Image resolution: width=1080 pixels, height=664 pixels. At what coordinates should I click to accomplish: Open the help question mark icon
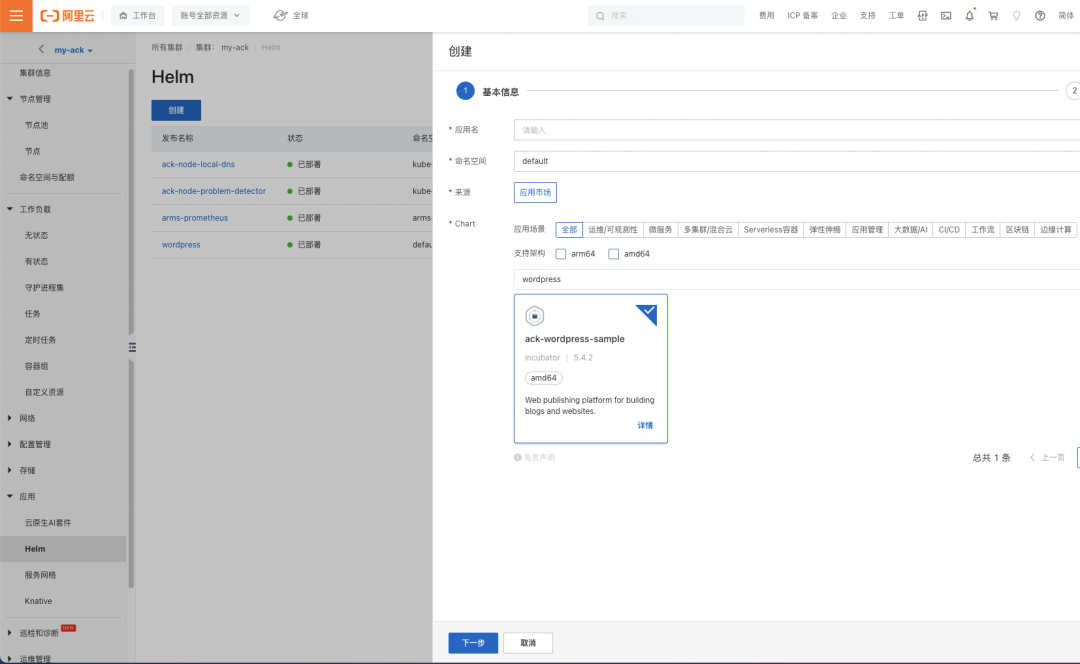point(1039,15)
